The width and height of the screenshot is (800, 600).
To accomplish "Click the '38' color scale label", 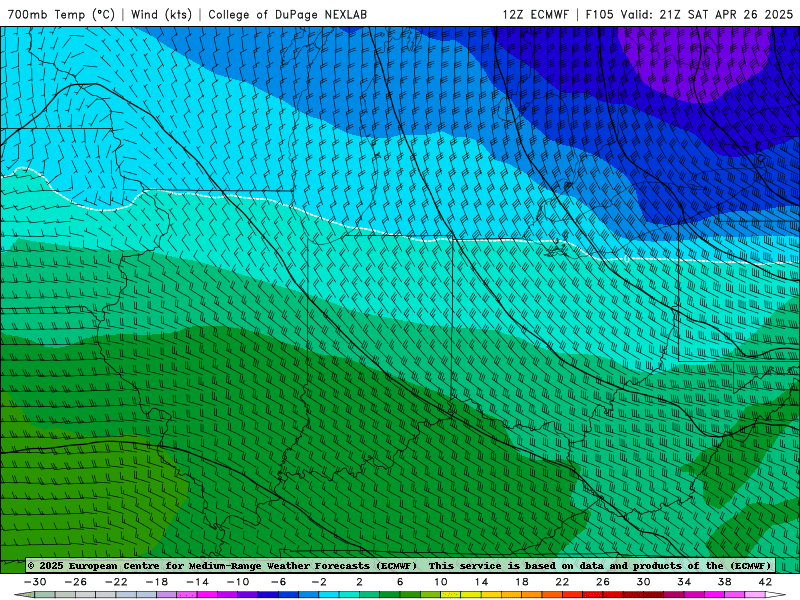I will 724,582.
